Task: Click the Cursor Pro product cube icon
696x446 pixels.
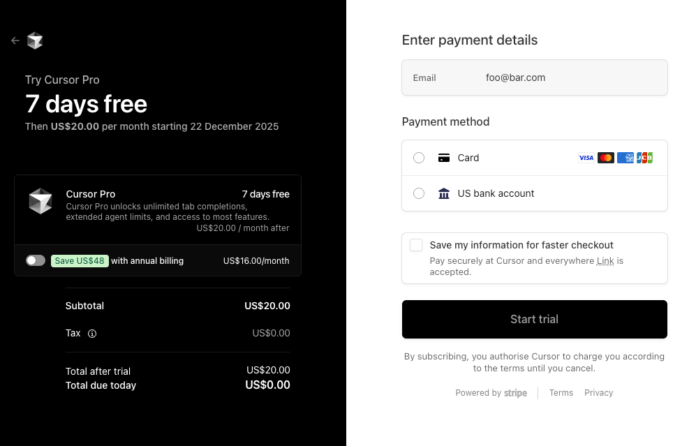Action: coord(41,201)
